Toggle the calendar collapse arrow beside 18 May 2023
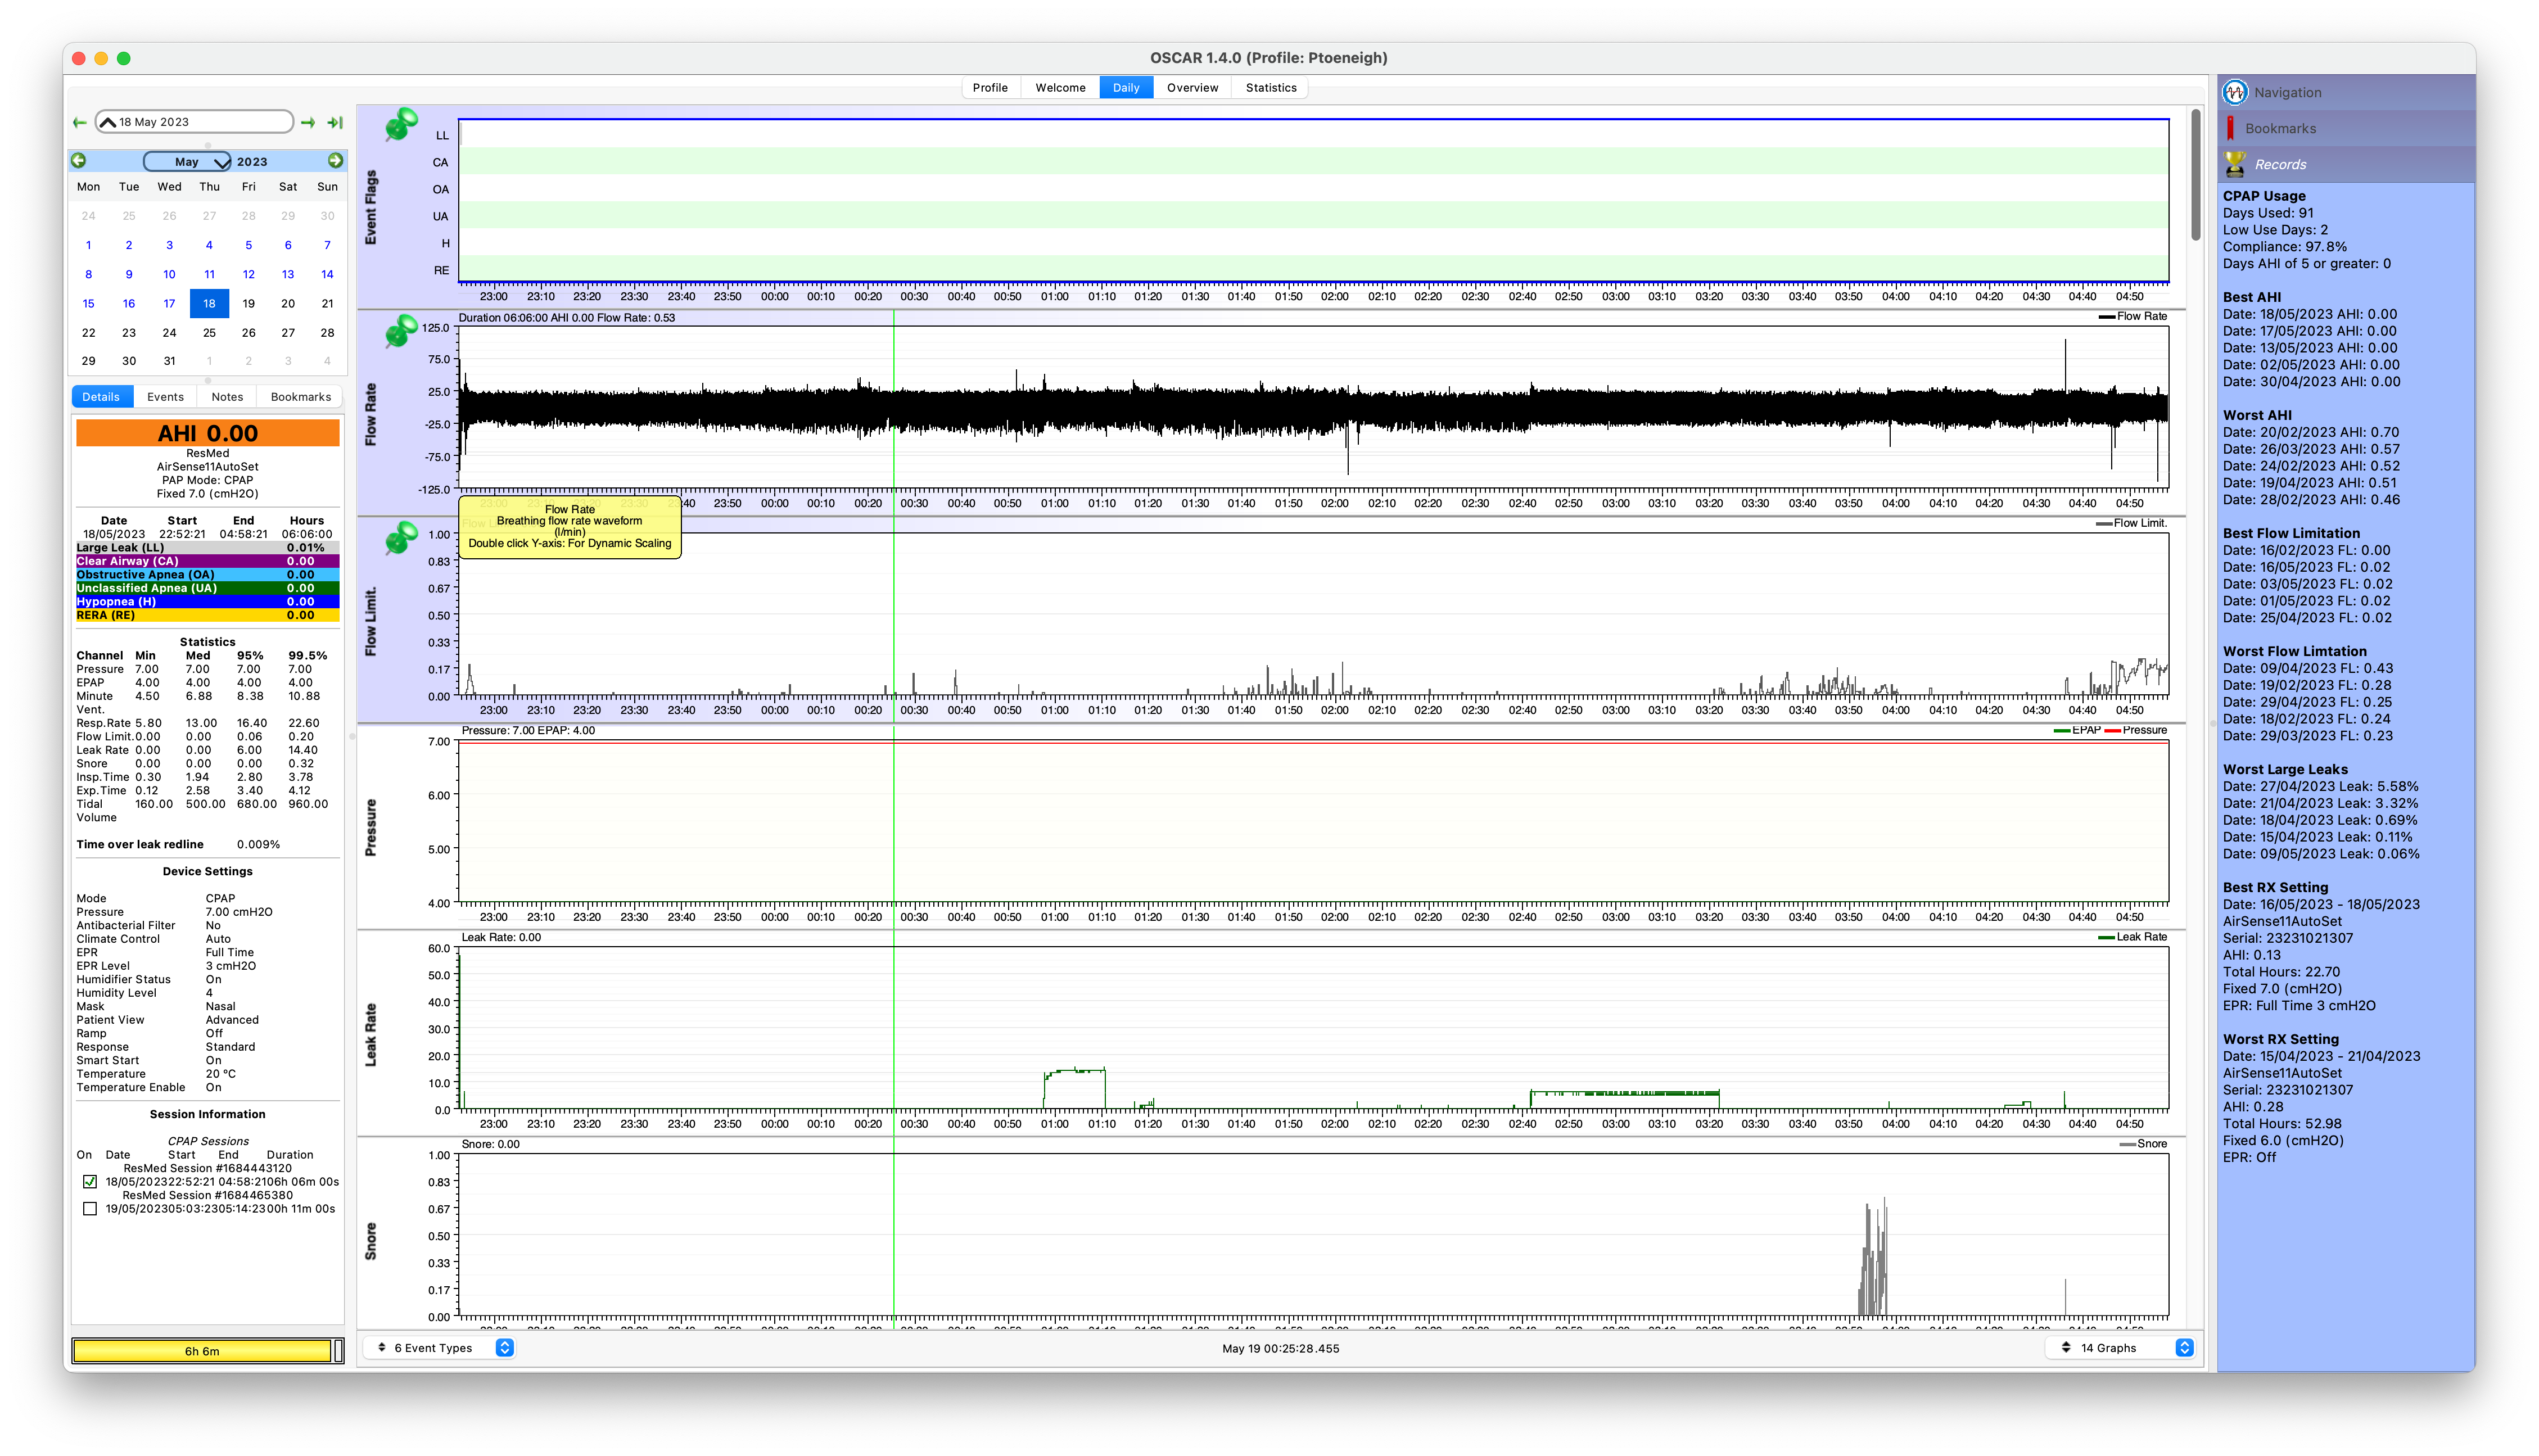 coord(108,123)
